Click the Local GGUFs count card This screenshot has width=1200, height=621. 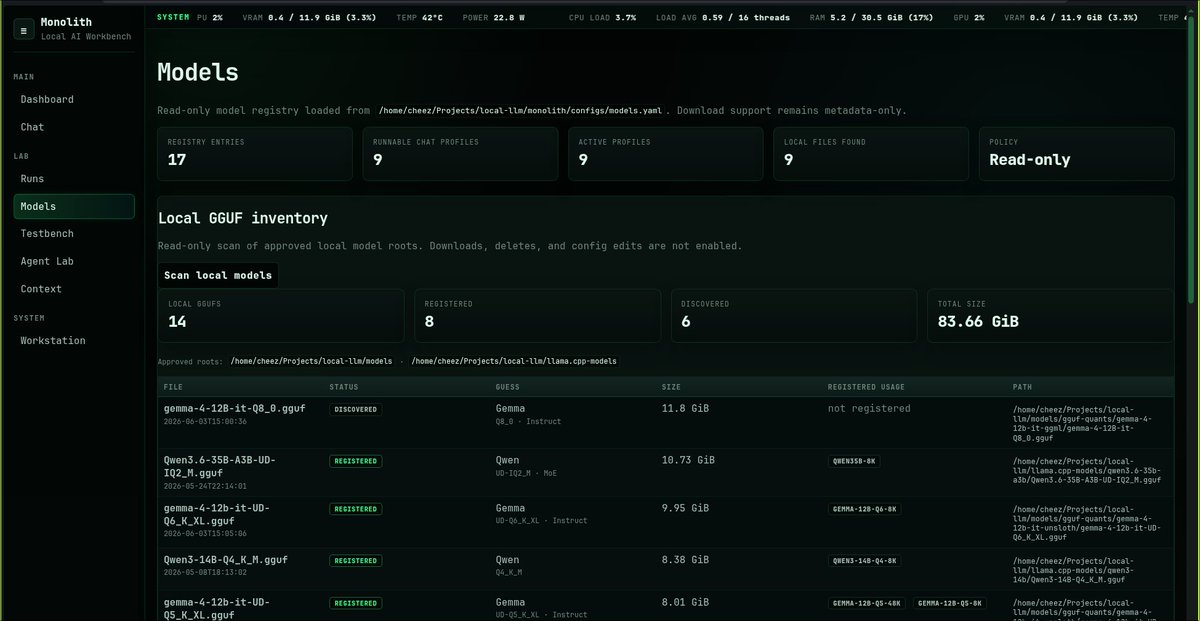click(281, 315)
